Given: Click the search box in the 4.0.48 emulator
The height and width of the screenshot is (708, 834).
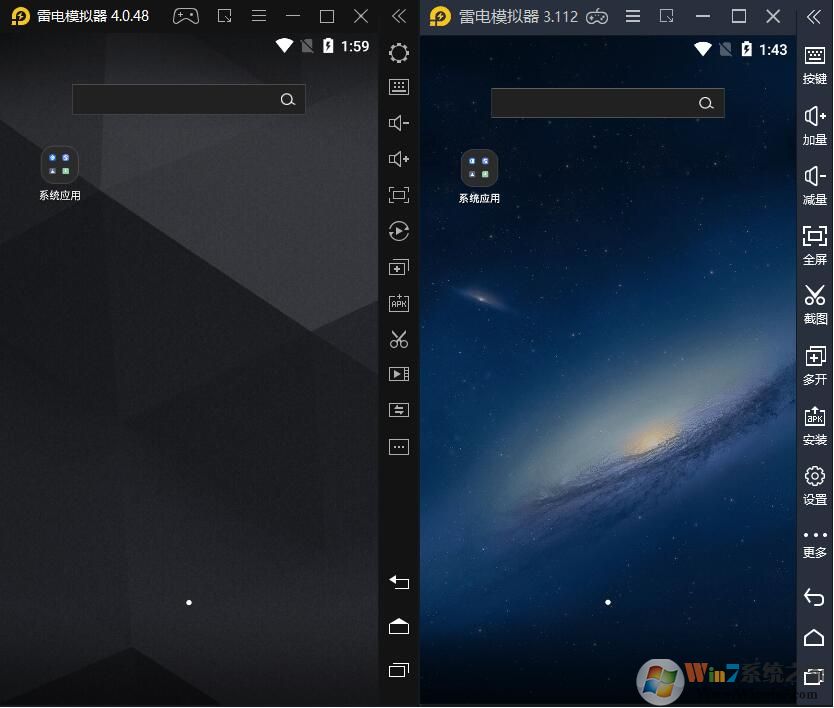Looking at the screenshot, I should pyautogui.click(x=175, y=99).
